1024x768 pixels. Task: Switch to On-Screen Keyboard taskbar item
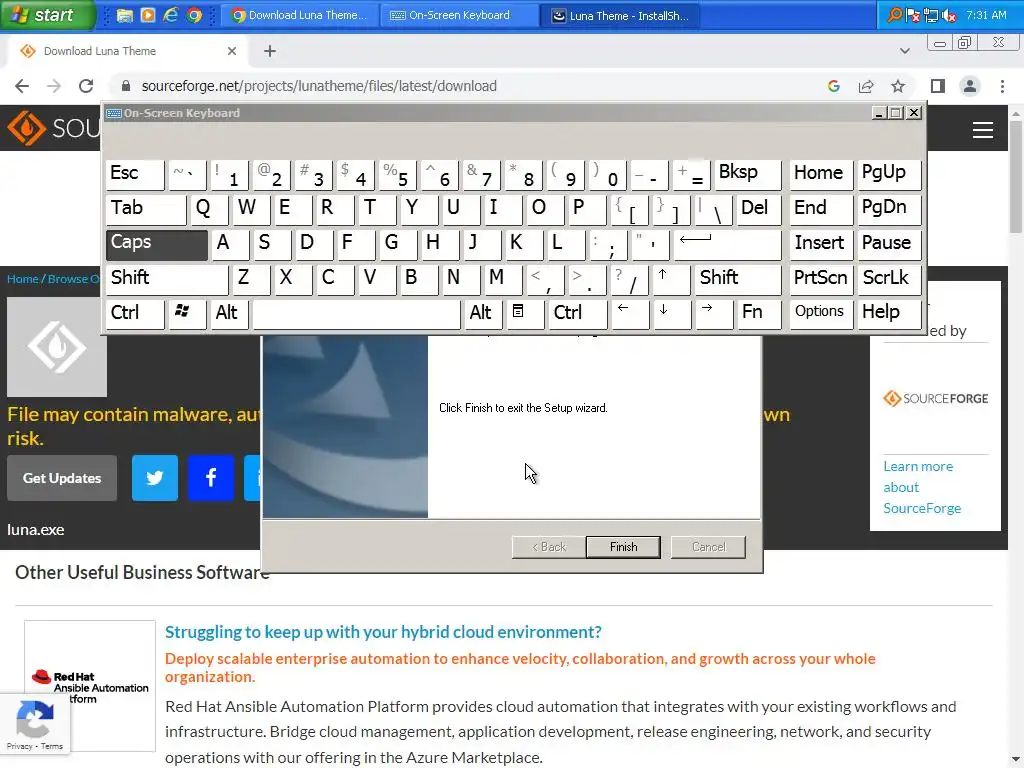tap(460, 15)
